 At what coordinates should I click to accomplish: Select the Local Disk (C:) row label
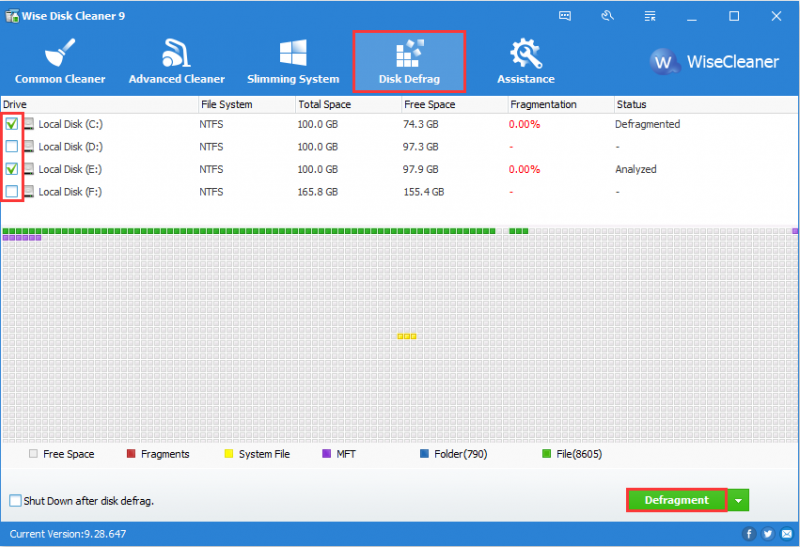(x=70, y=124)
